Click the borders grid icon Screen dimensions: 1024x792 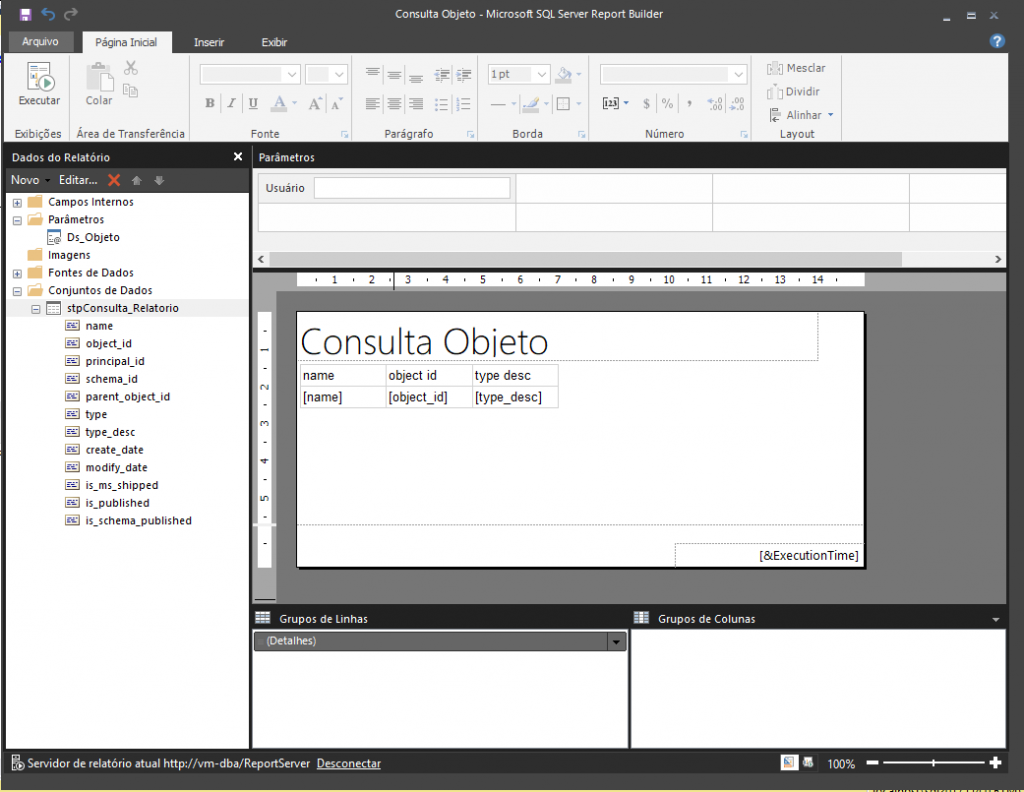(x=563, y=103)
